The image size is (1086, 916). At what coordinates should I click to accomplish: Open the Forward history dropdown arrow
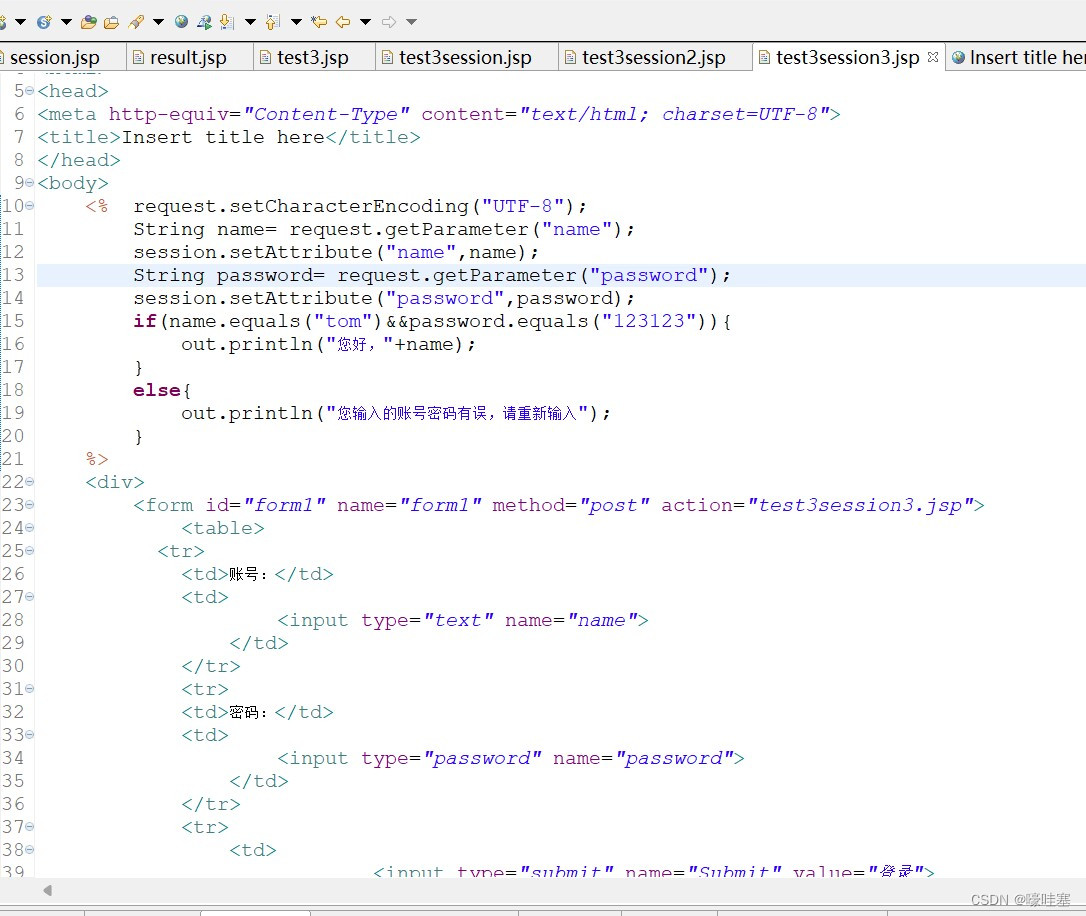tap(411, 22)
